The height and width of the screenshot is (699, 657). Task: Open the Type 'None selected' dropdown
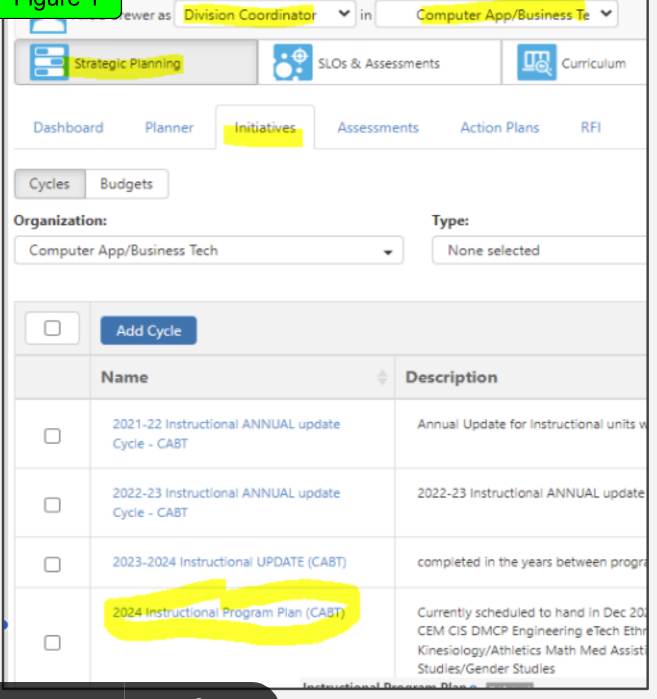[540, 251]
